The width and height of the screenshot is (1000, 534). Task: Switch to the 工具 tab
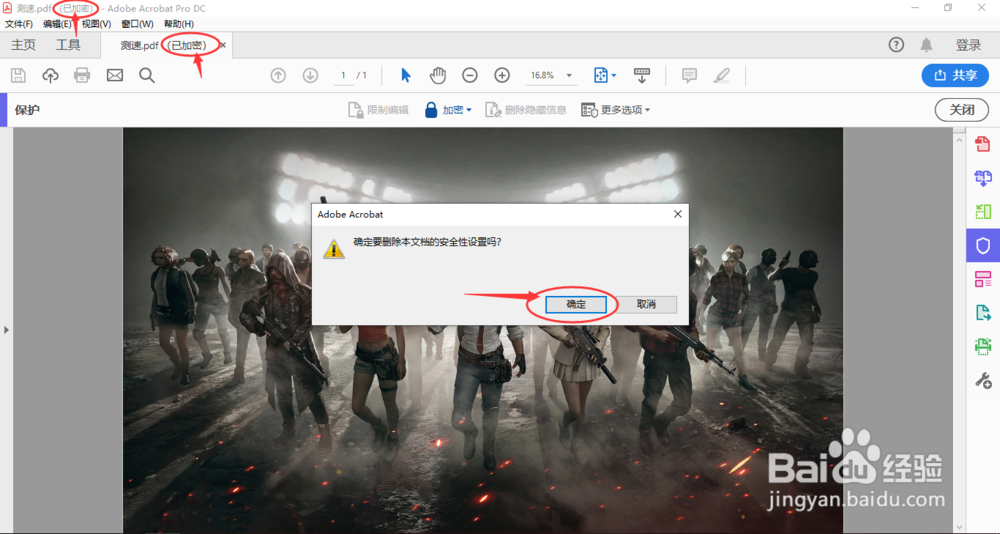click(68, 45)
